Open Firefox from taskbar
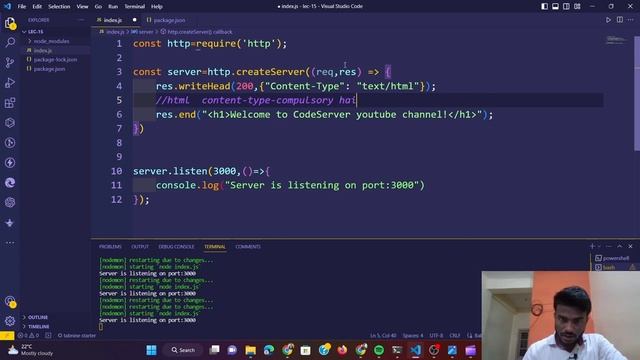Image resolution: width=640 pixels, height=360 pixels. tap(342, 350)
